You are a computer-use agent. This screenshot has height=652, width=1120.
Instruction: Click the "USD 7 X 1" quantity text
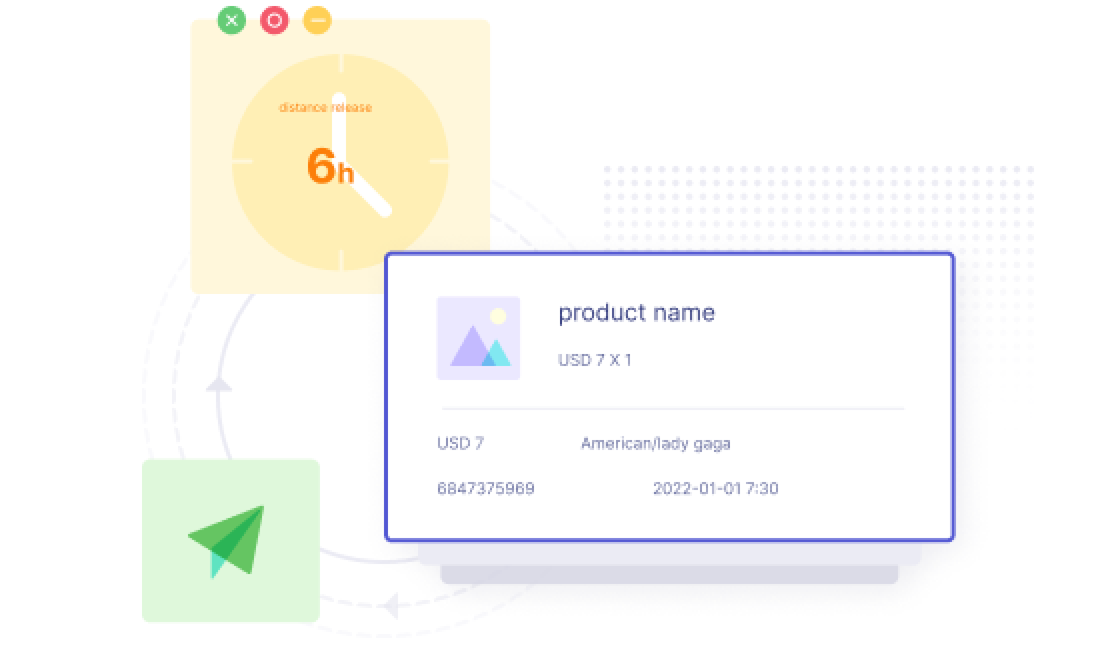click(594, 360)
